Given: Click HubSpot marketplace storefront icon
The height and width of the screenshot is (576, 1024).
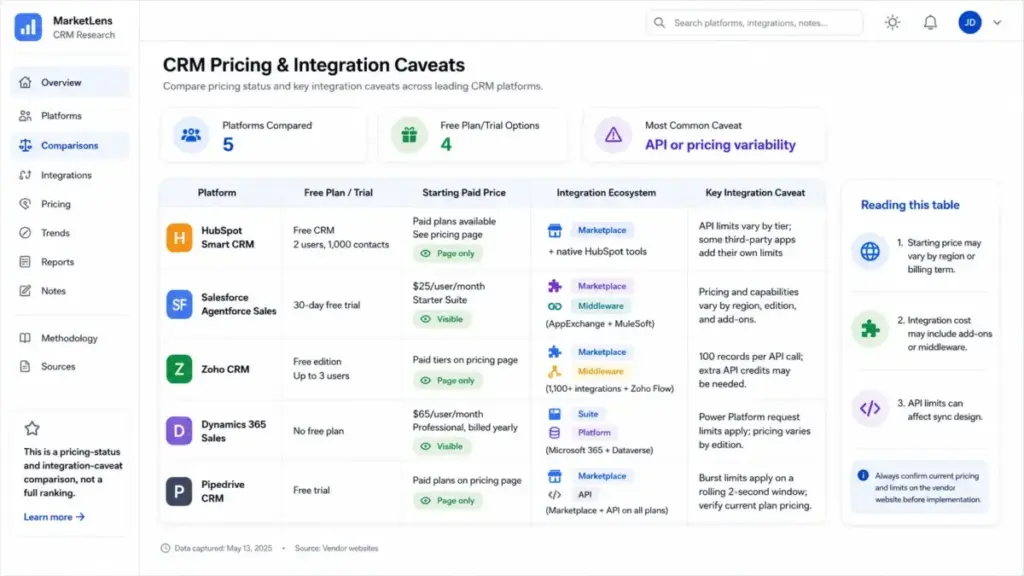Looking at the screenshot, I should click(x=554, y=231).
